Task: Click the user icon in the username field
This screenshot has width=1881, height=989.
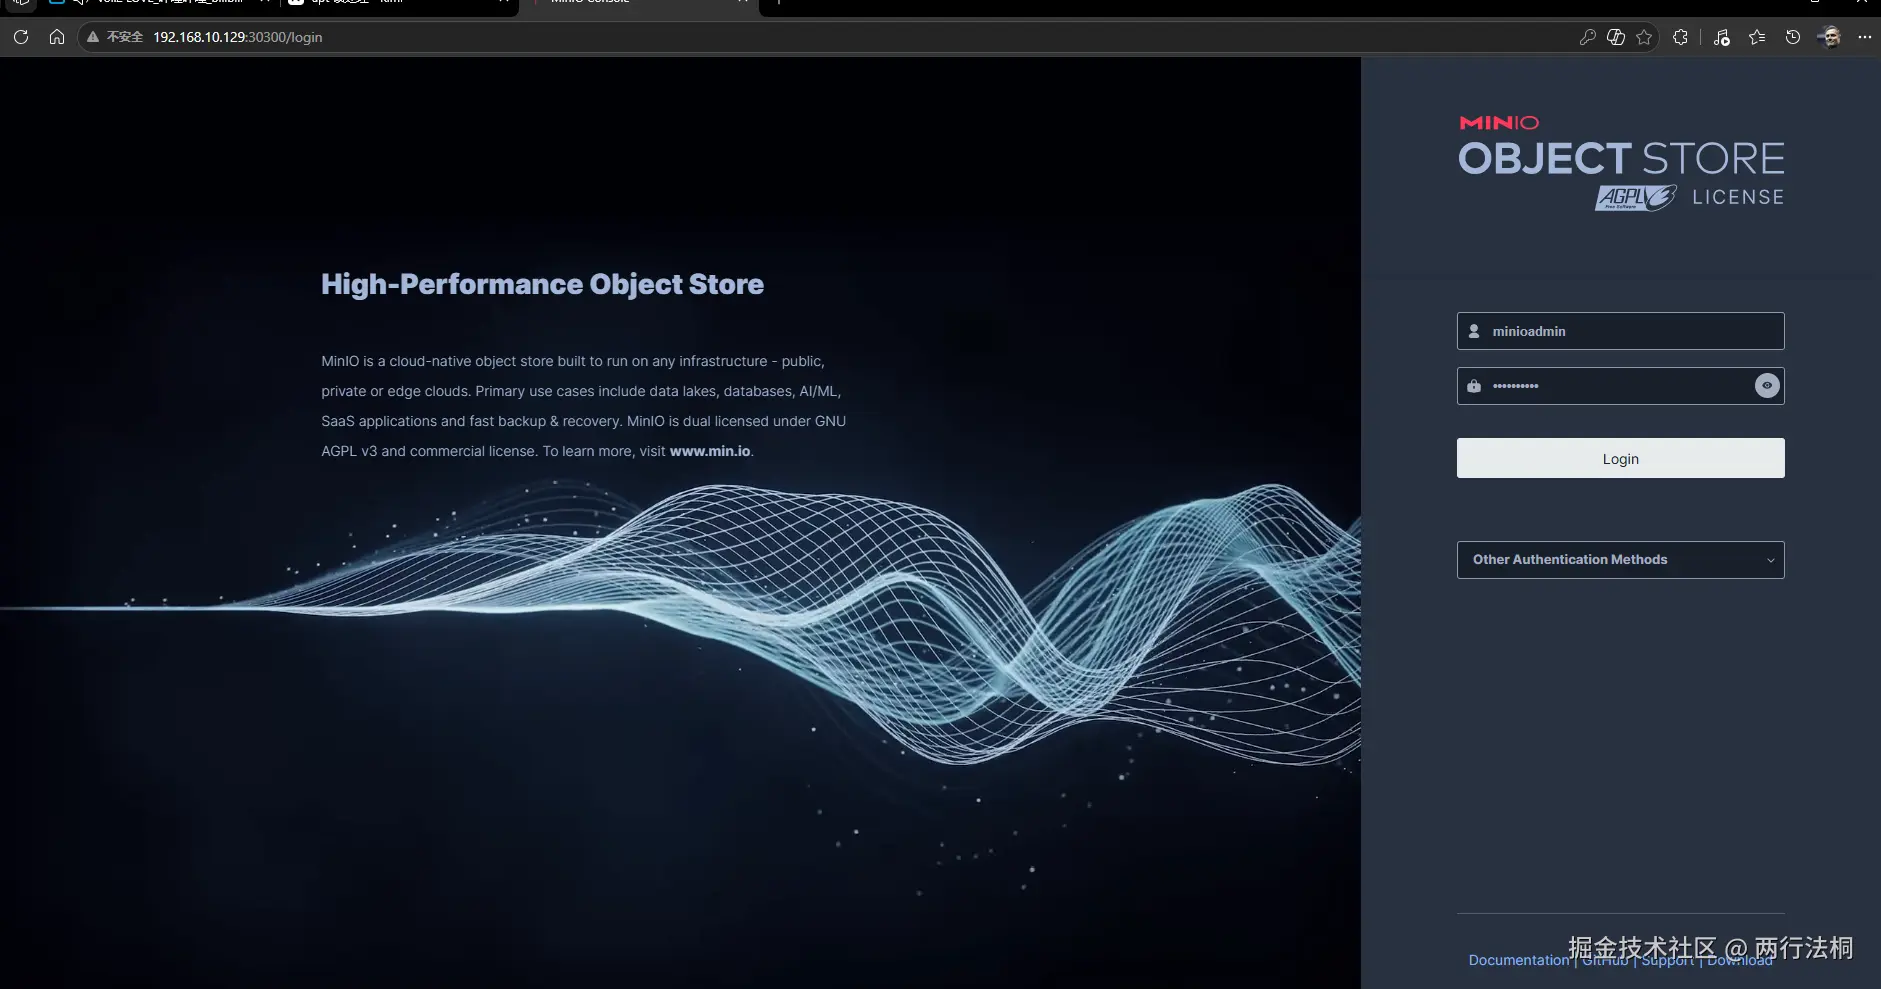Action: [1474, 331]
